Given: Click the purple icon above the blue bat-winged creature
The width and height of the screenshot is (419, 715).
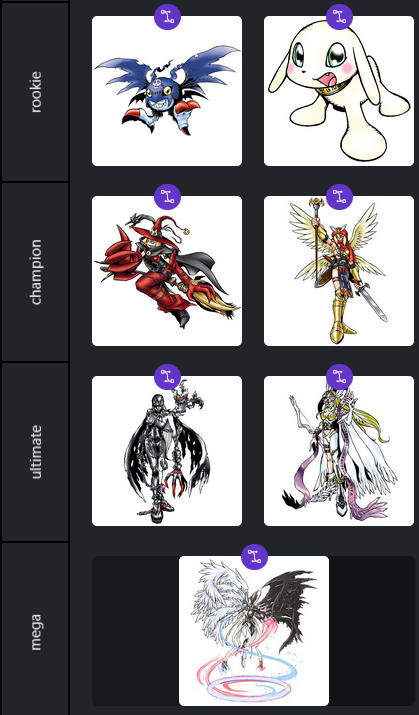Looking at the screenshot, I should 167,17.
